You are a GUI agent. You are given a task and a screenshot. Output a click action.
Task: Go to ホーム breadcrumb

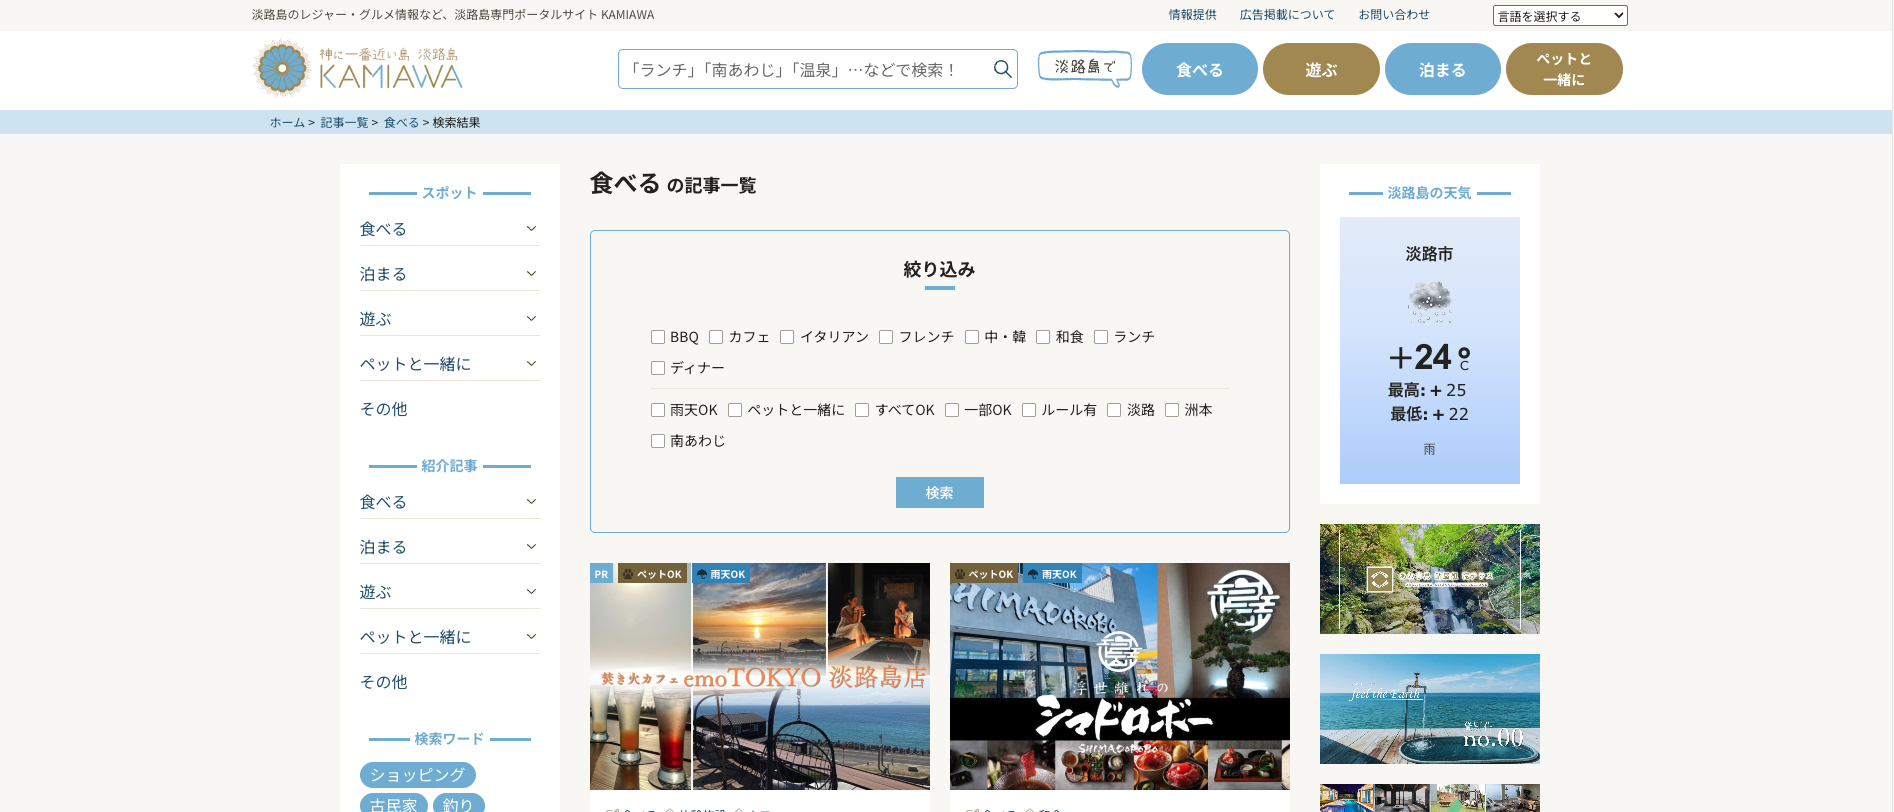click(x=287, y=122)
